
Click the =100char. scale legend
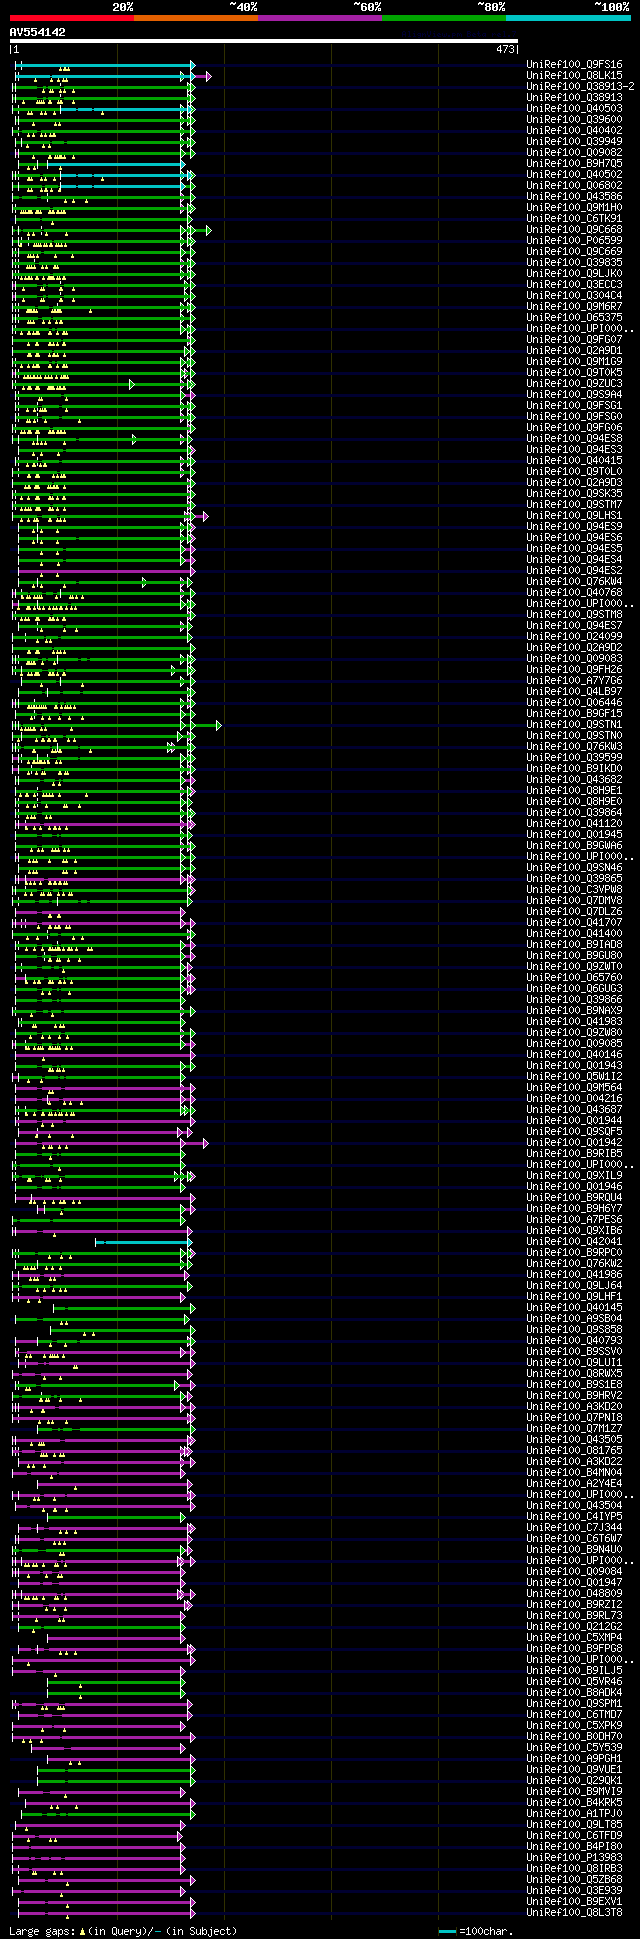click(476, 1931)
